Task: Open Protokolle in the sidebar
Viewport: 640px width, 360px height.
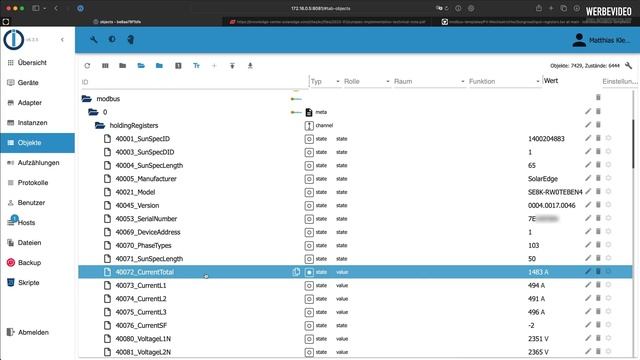Action: [38, 182]
